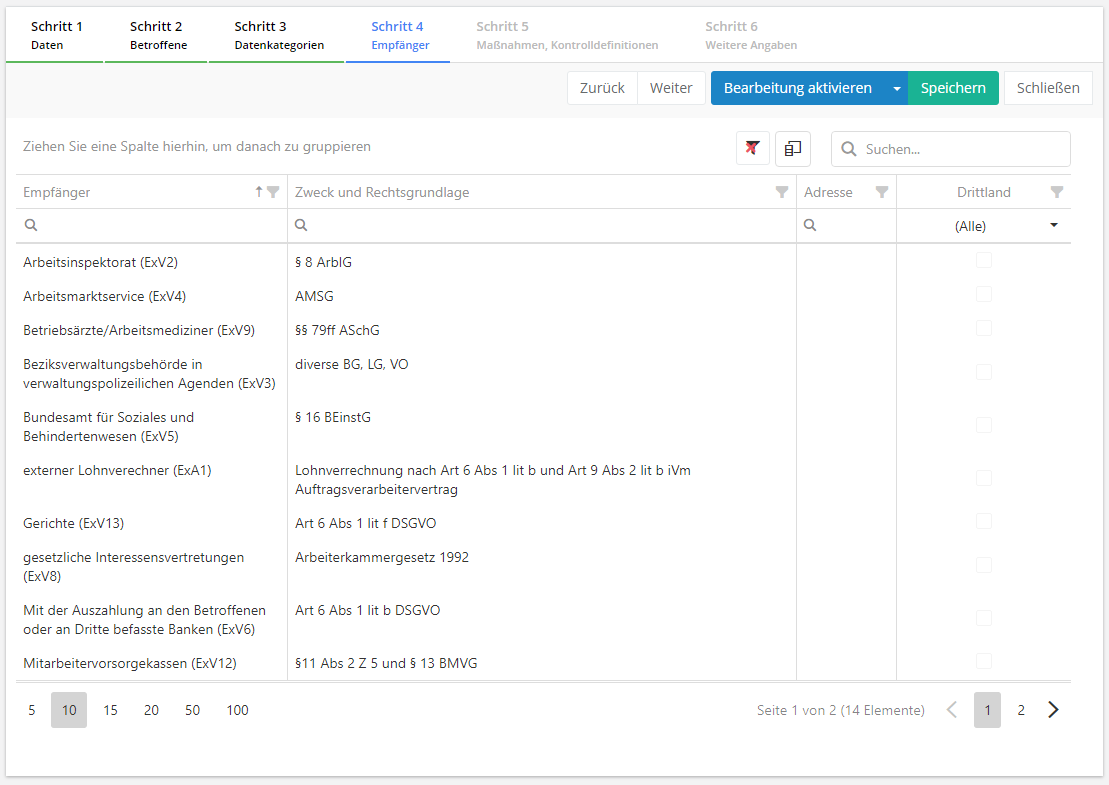Toggle Drittland checkbox for externer Lohnverechner row

pos(984,478)
